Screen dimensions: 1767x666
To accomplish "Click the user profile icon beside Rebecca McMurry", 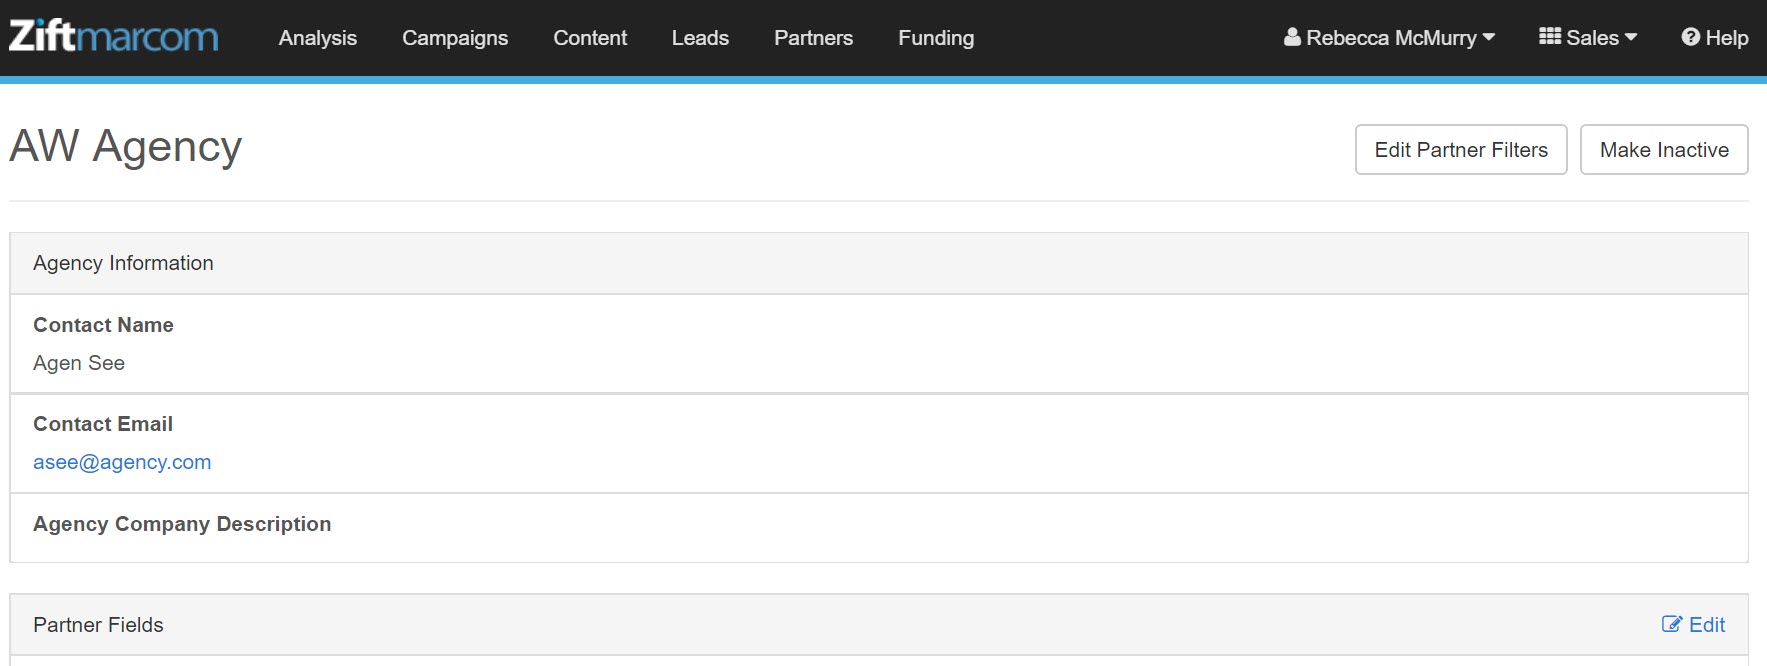I will (1292, 37).
